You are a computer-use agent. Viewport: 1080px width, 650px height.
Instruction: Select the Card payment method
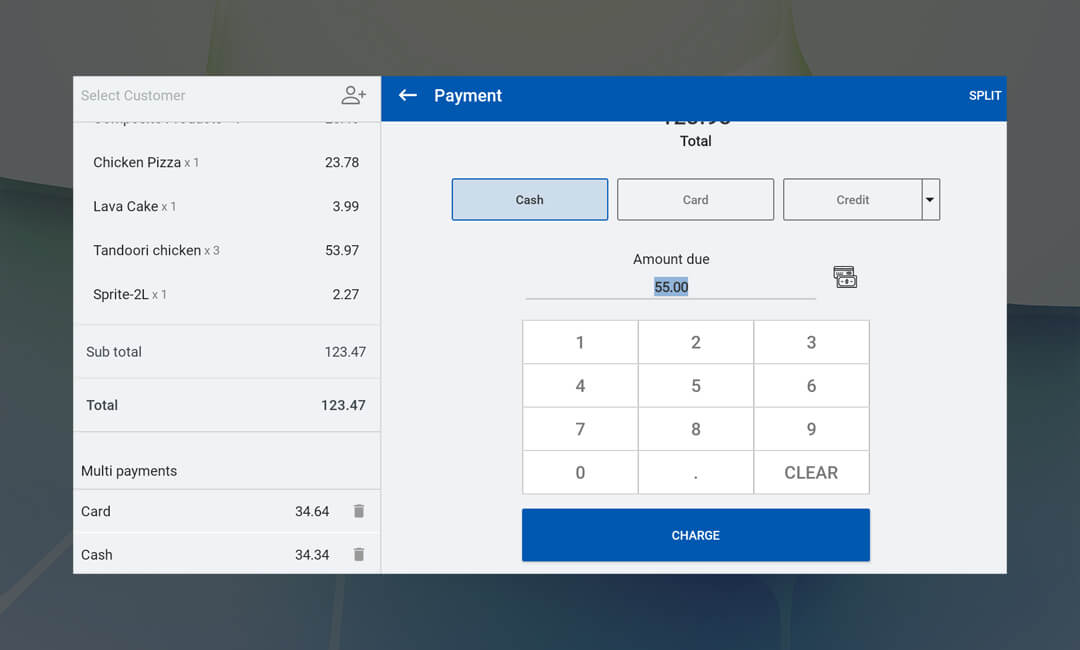coord(695,200)
